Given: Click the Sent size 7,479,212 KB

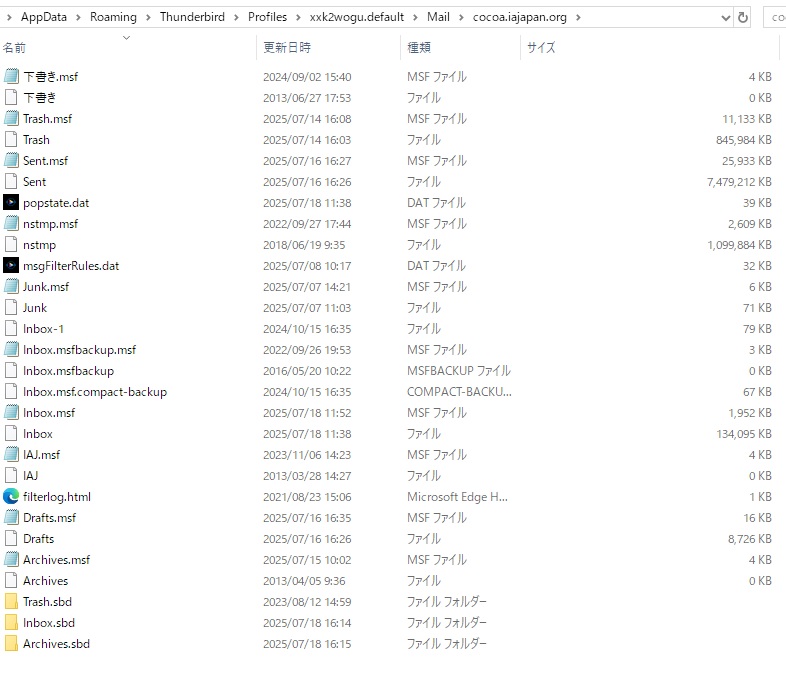Looking at the screenshot, I should [x=739, y=182].
